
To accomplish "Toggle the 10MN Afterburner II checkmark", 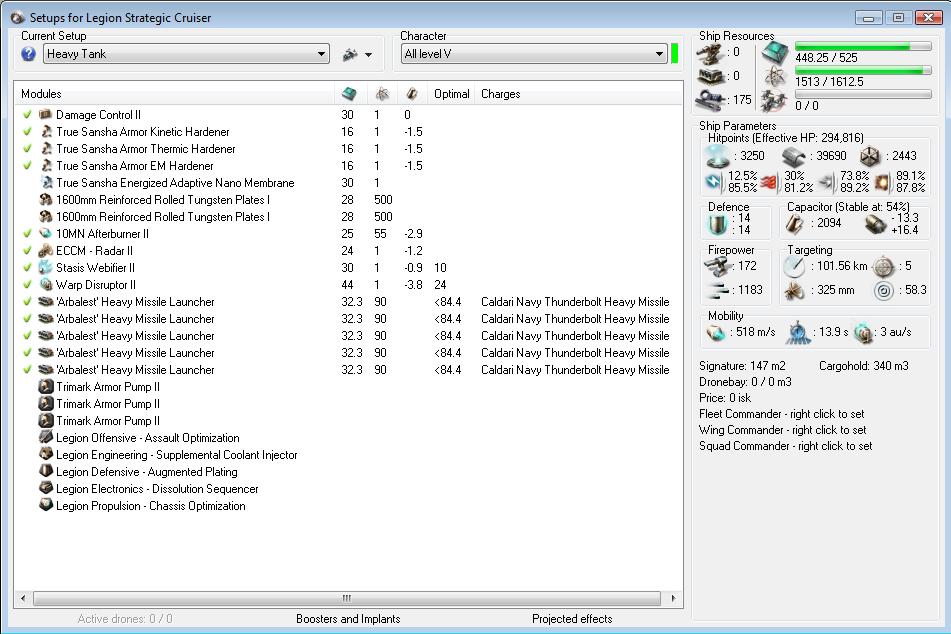I will pyautogui.click(x=27, y=233).
